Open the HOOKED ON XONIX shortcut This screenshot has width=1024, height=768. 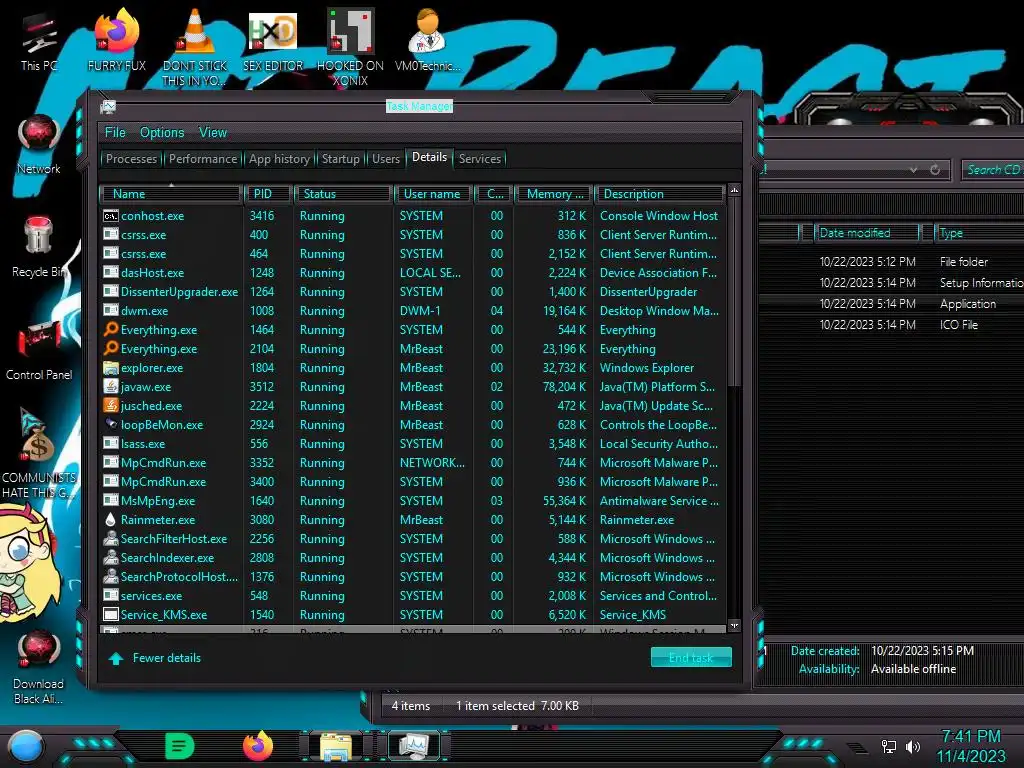pos(350,47)
